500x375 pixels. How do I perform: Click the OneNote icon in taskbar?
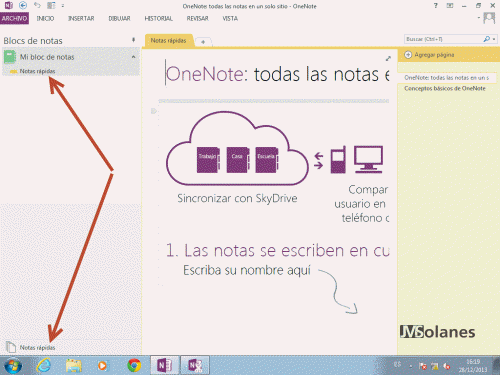165,365
